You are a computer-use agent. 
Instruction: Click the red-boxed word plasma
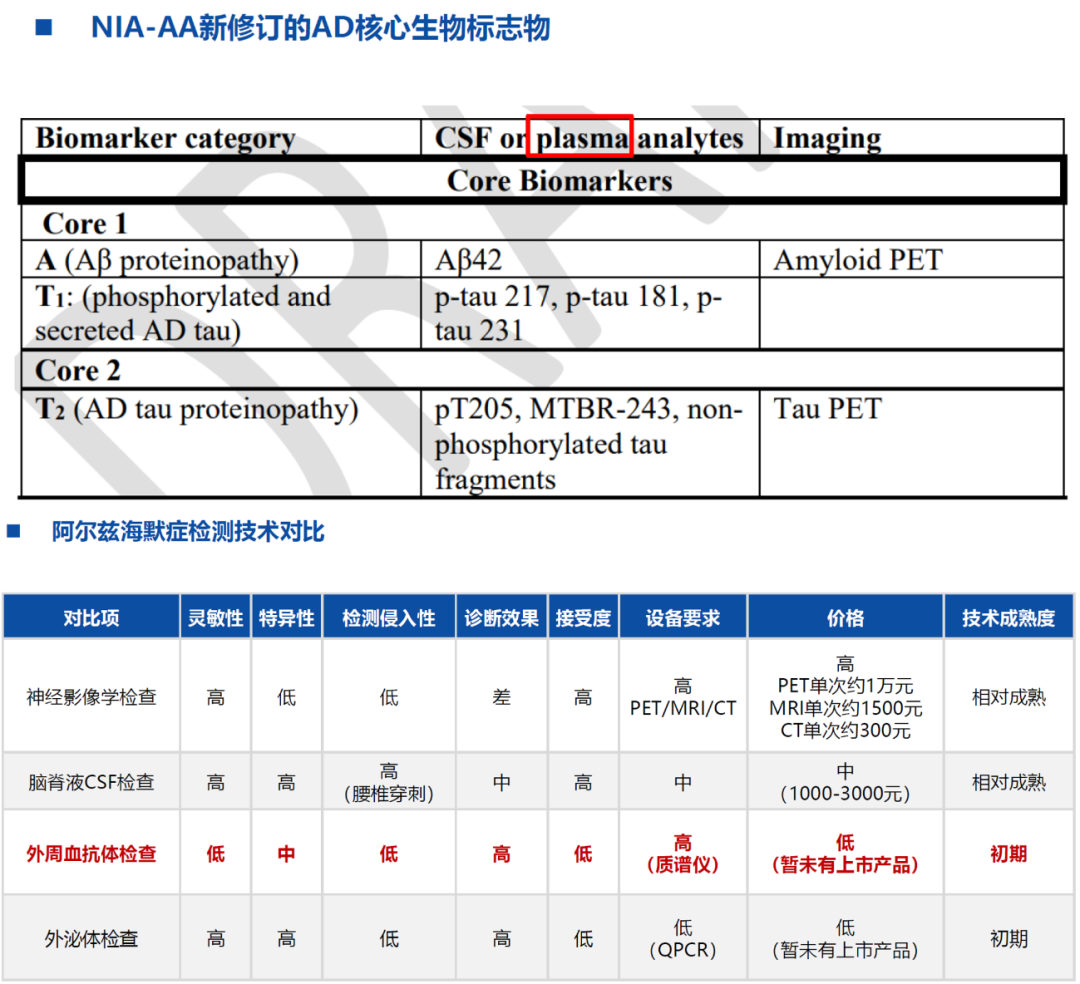[x=580, y=138]
